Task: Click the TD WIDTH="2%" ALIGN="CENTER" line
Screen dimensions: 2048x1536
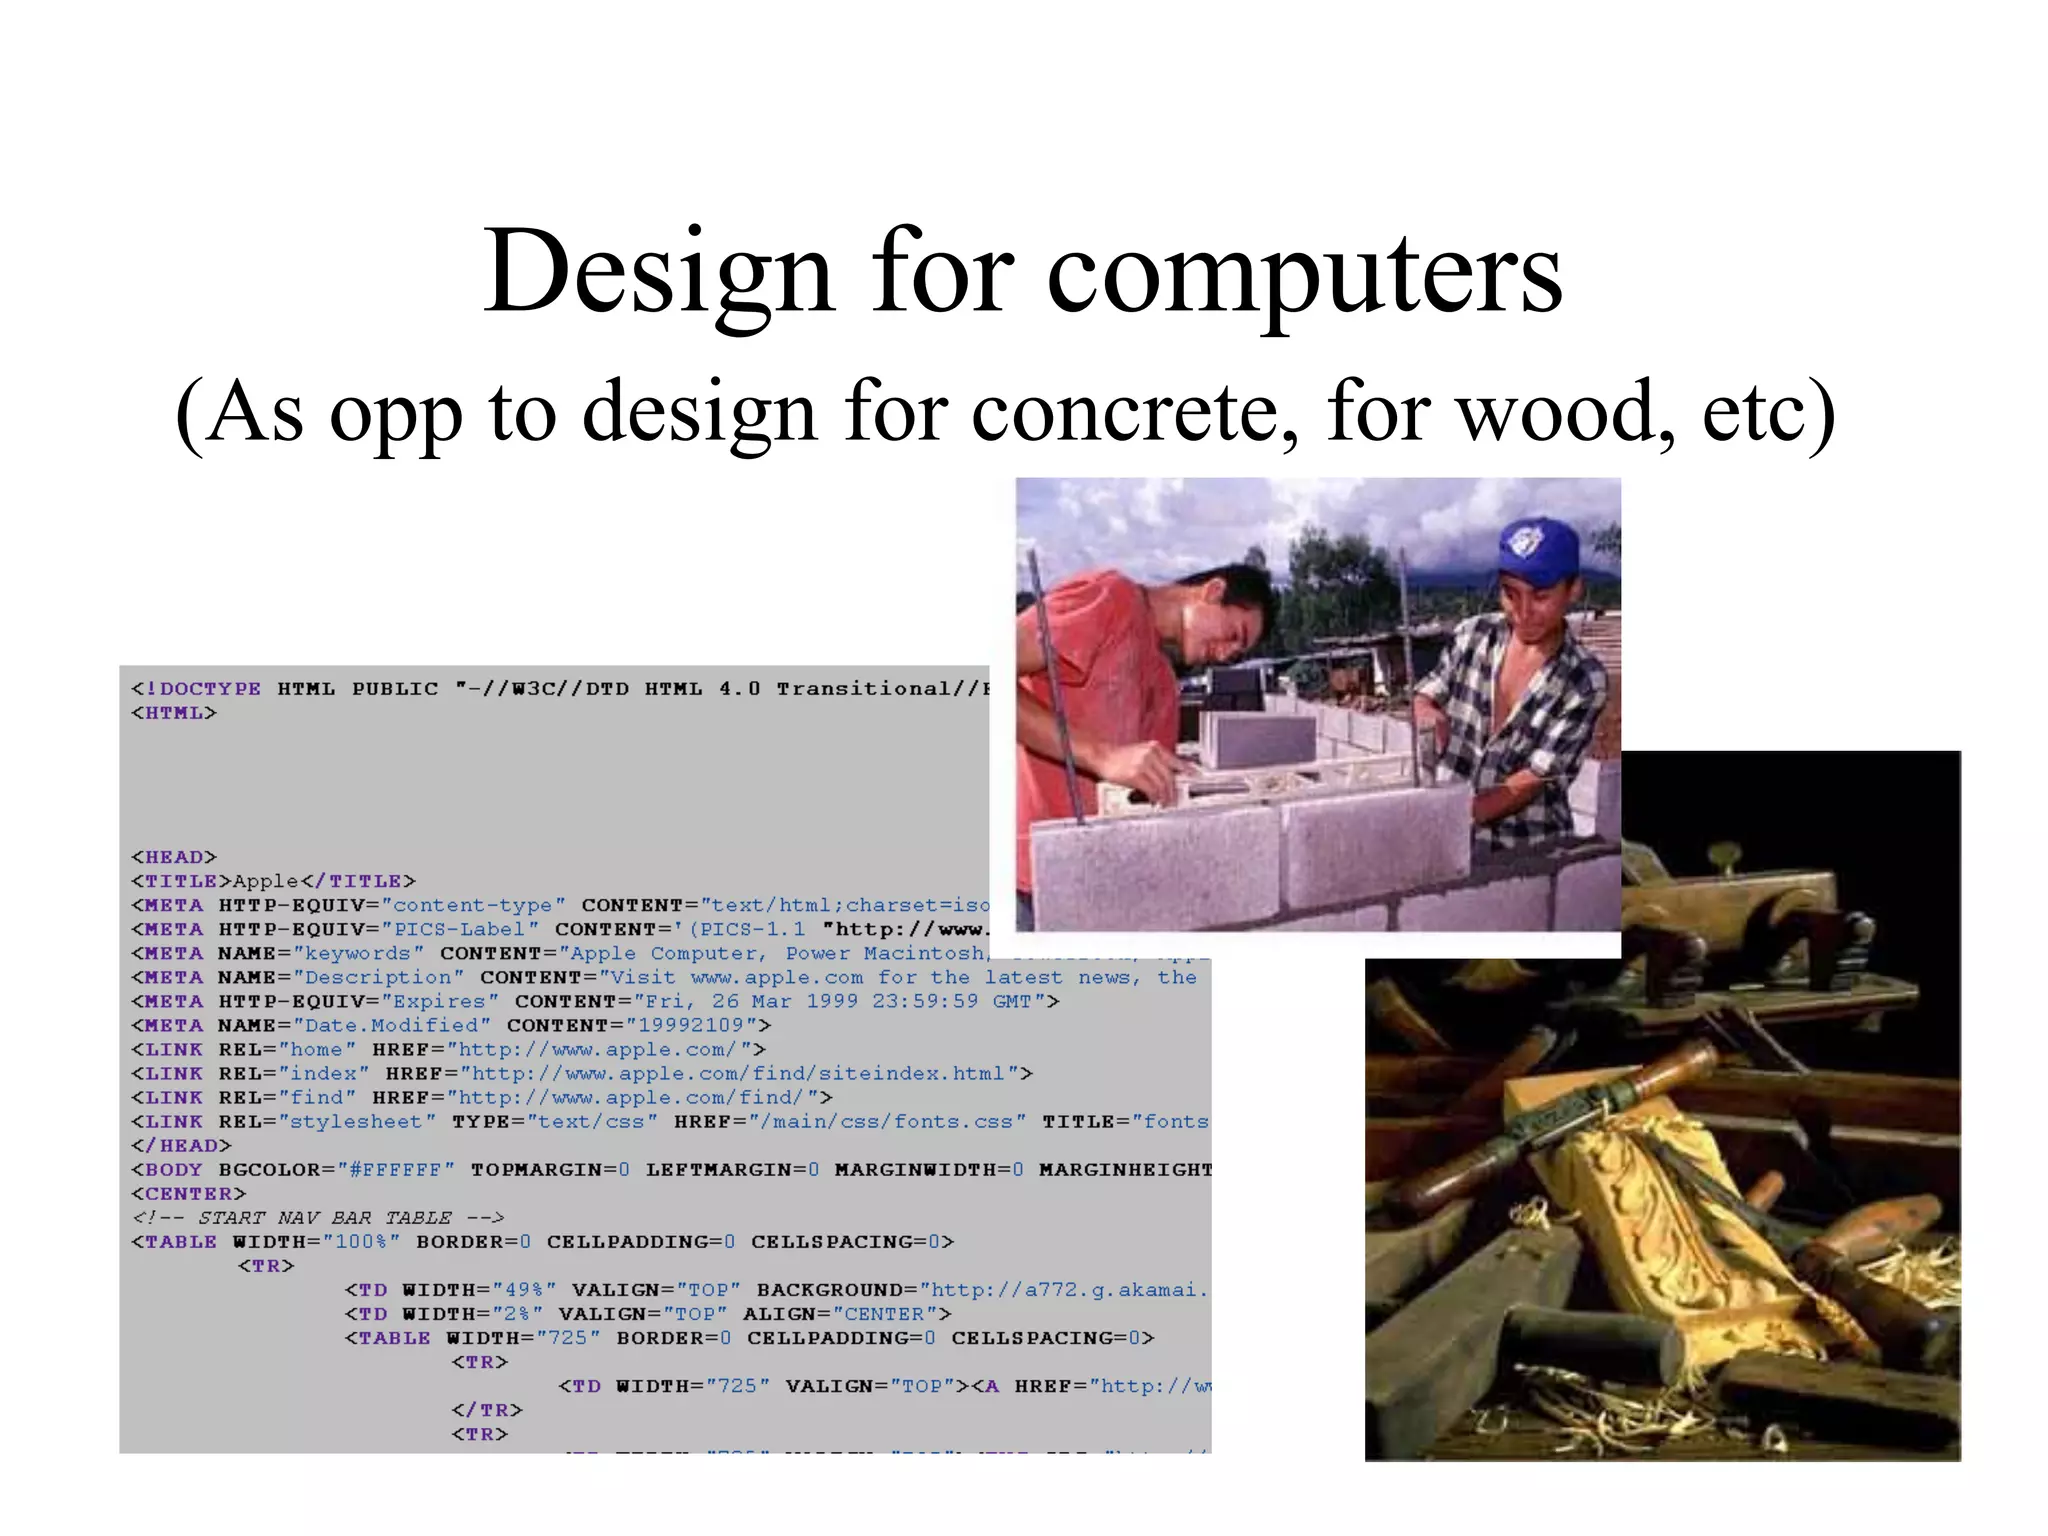Action: tap(648, 1313)
